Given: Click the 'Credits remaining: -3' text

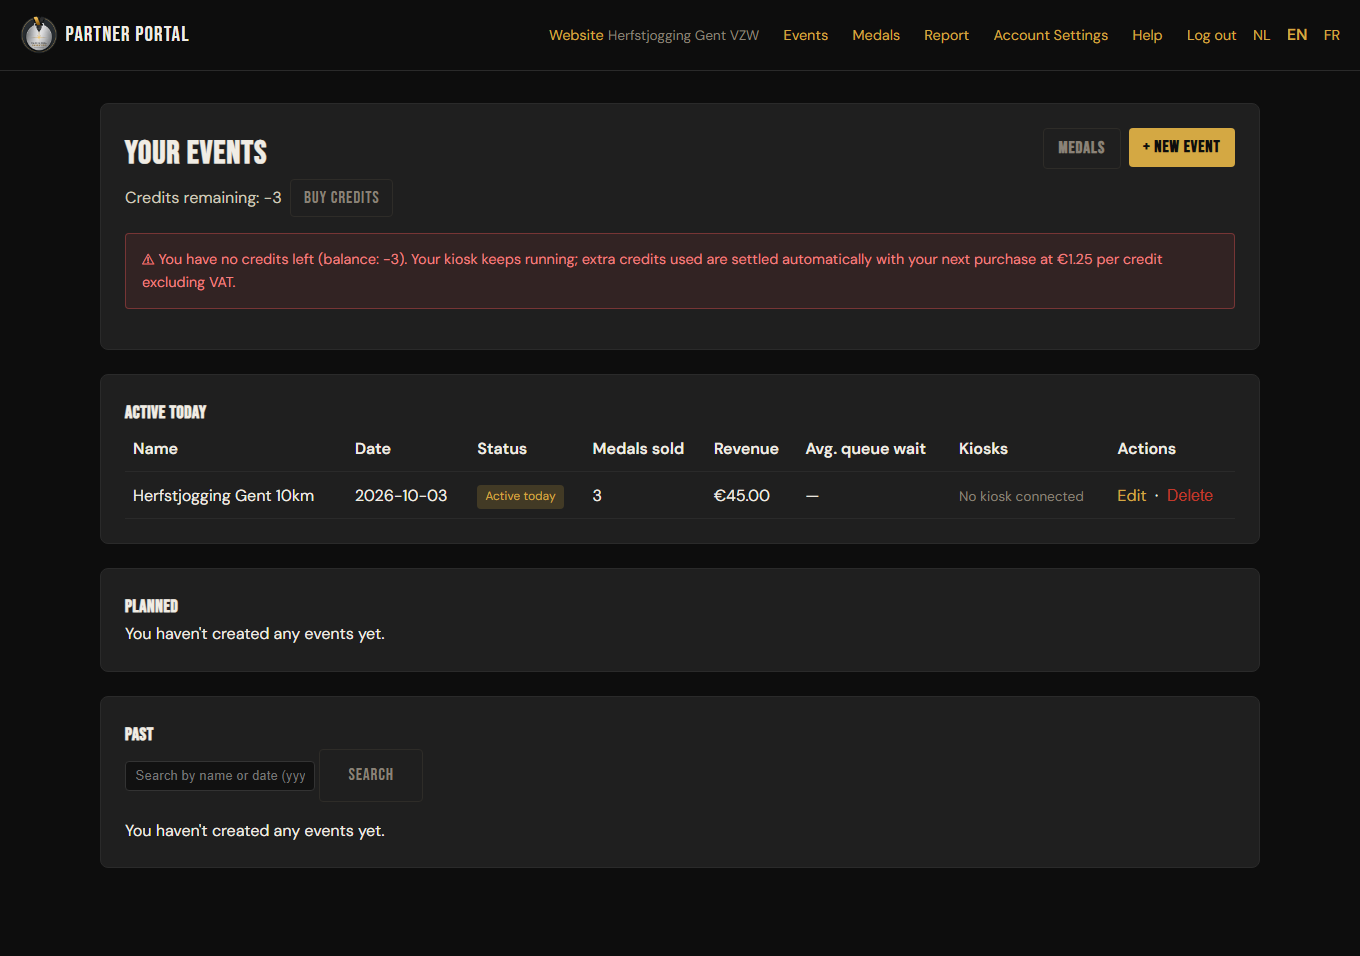Looking at the screenshot, I should click(x=203, y=198).
